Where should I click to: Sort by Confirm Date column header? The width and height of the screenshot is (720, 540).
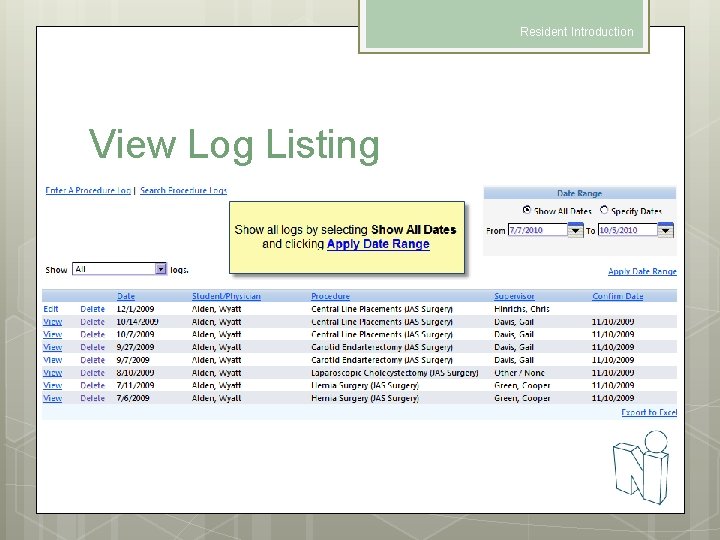click(617, 296)
